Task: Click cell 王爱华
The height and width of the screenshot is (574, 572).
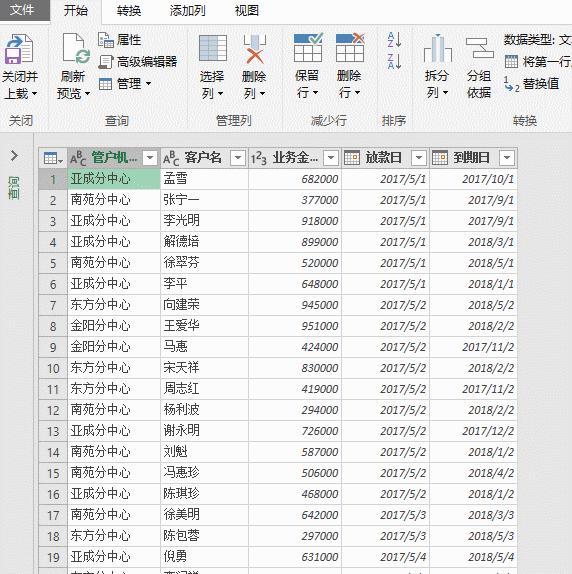Action: click(204, 326)
